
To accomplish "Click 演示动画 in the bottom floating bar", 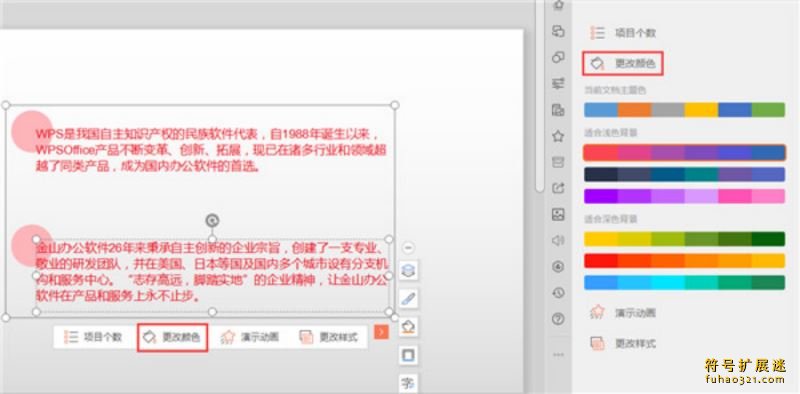I will (x=250, y=337).
